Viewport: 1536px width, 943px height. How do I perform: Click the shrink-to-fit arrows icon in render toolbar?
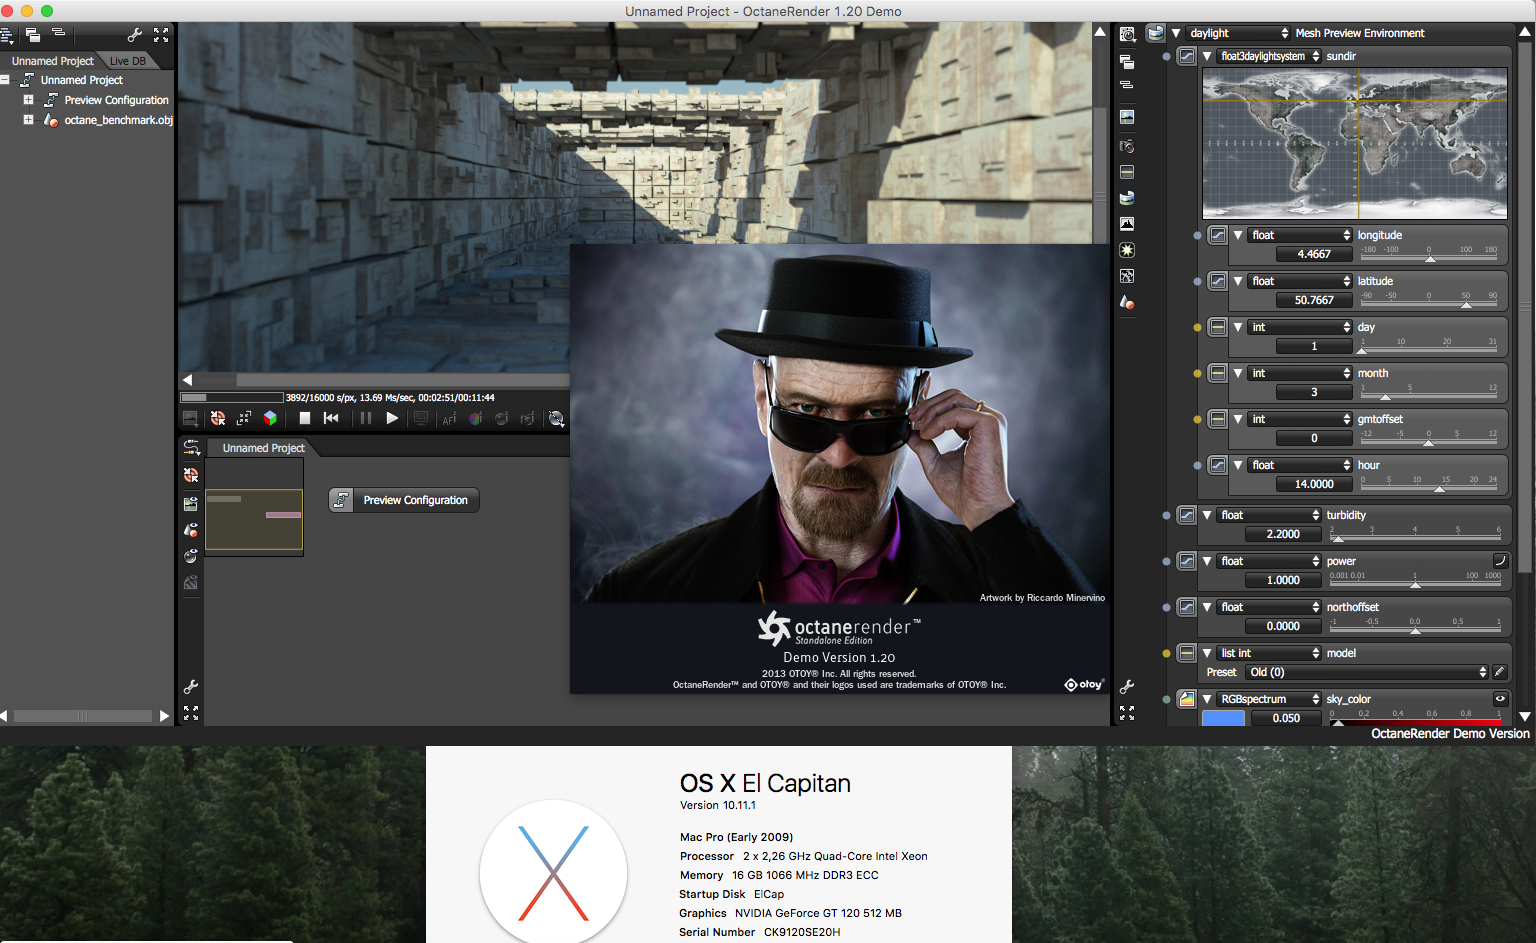coord(244,419)
